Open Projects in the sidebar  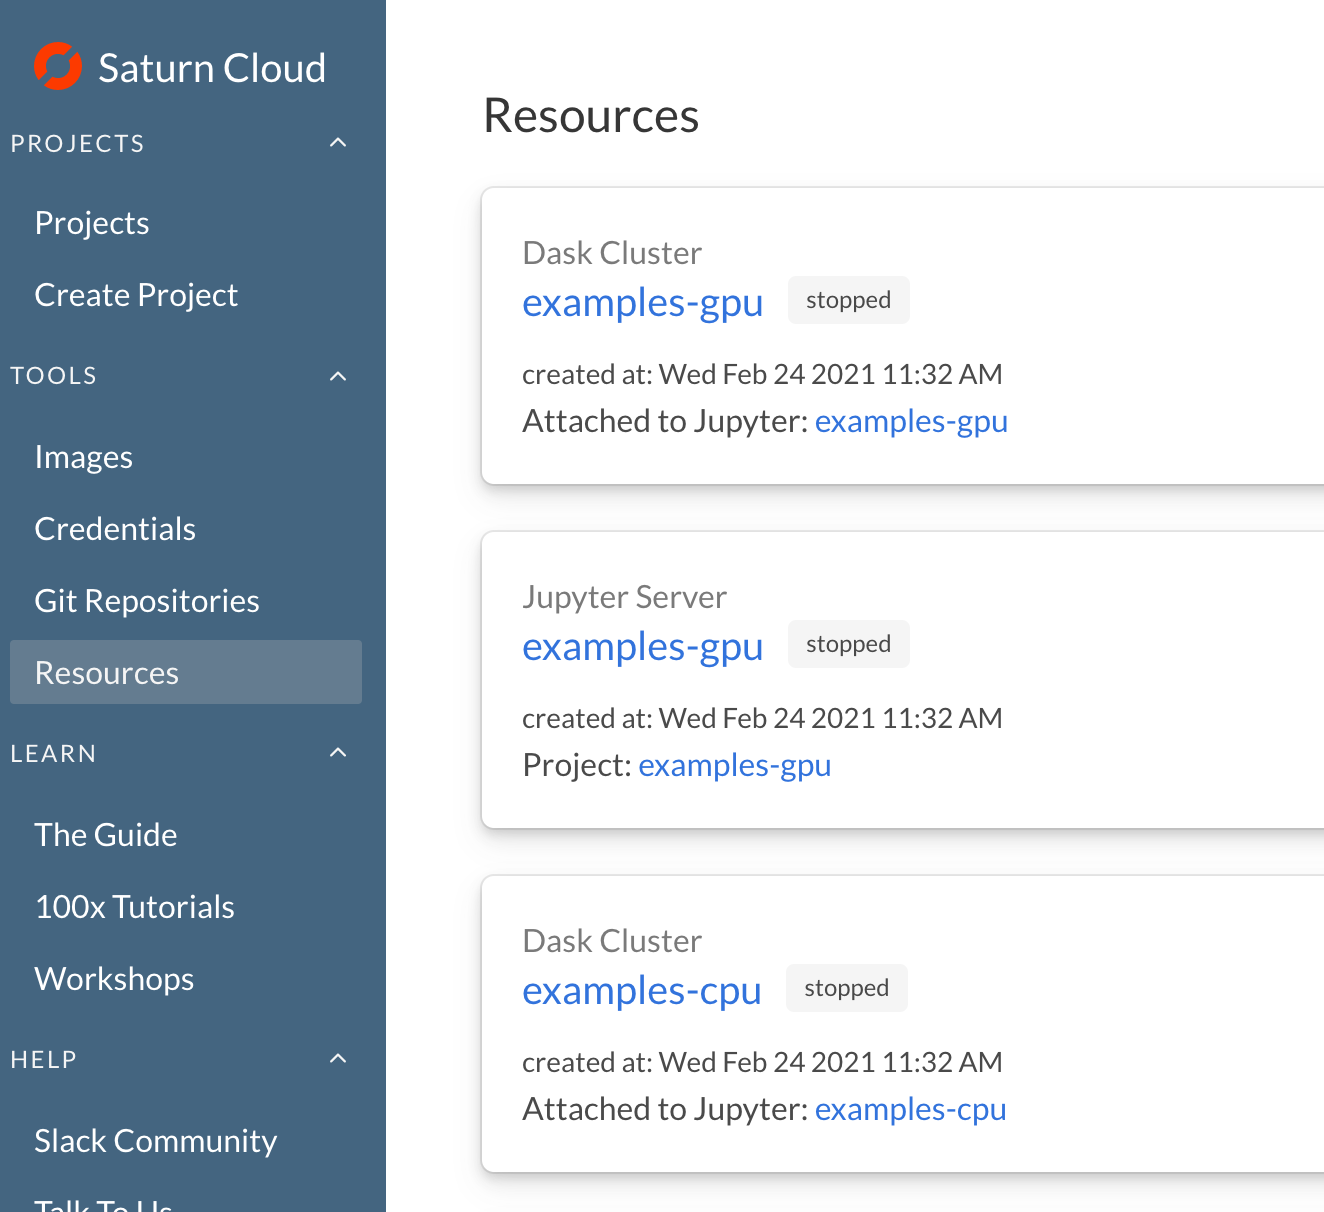click(x=92, y=223)
